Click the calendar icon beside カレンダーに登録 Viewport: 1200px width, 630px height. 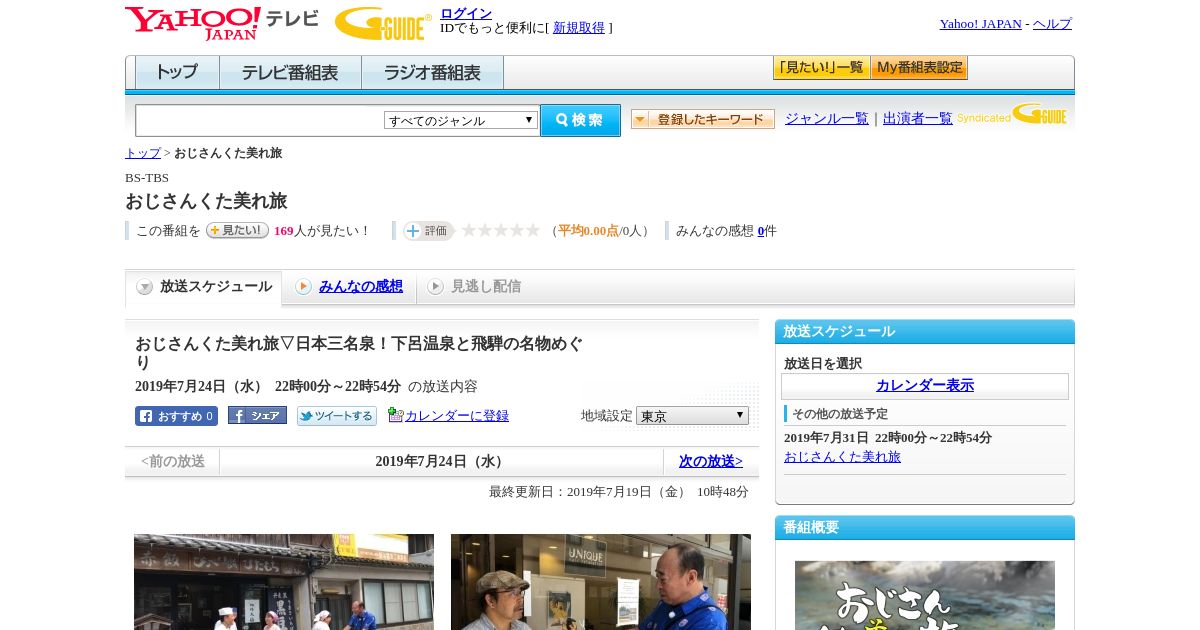coord(395,415)
